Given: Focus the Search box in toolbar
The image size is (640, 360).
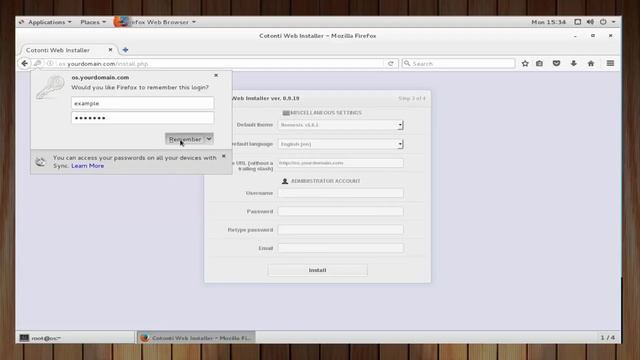Looking at the screenshot, I should click(x=458, y=64).
